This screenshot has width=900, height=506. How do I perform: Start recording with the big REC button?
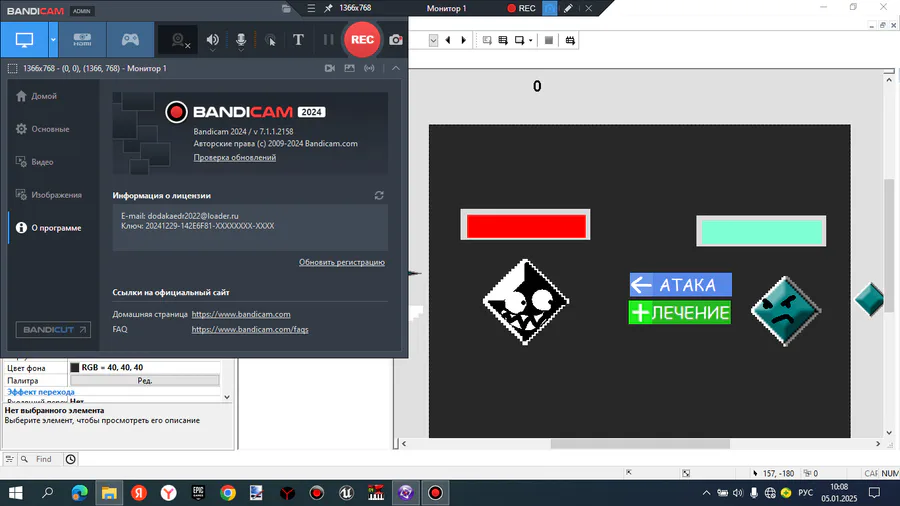[x=362, y=40]
